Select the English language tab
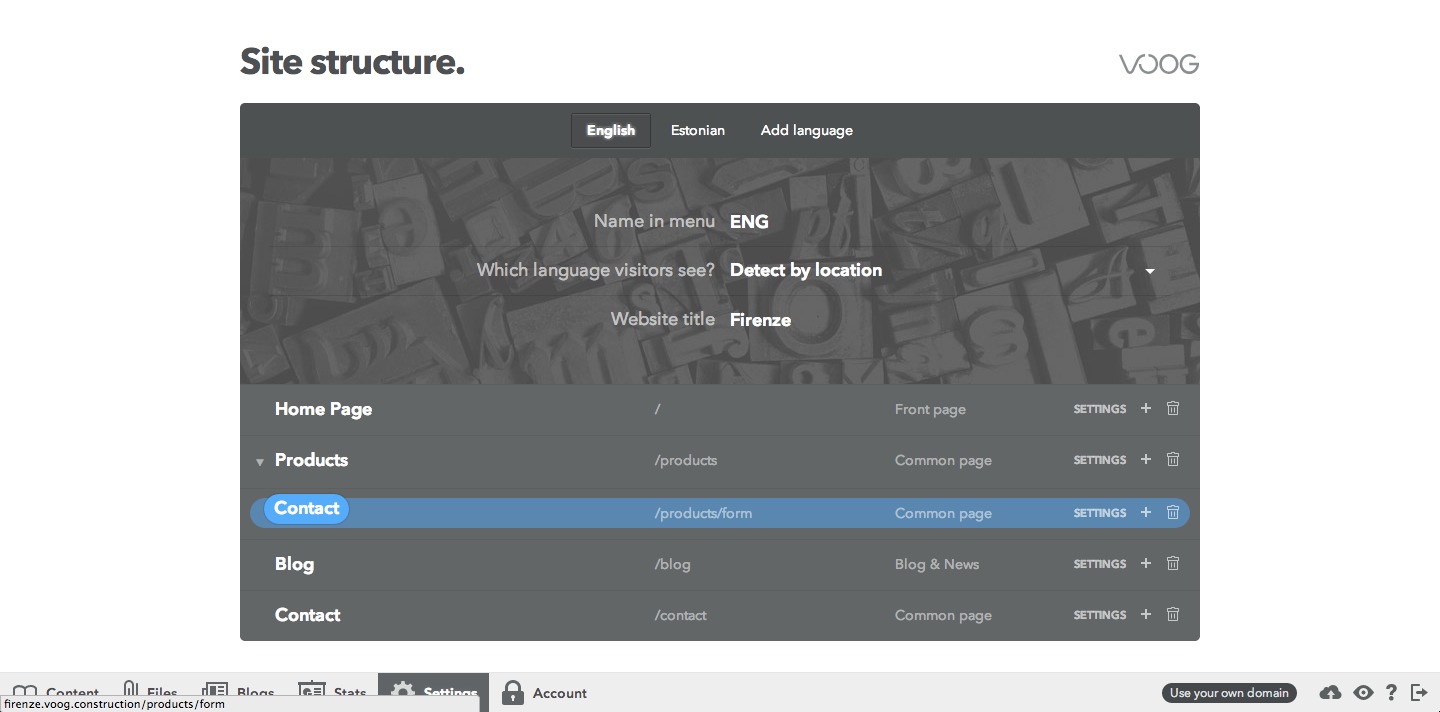 click(611, 130)
